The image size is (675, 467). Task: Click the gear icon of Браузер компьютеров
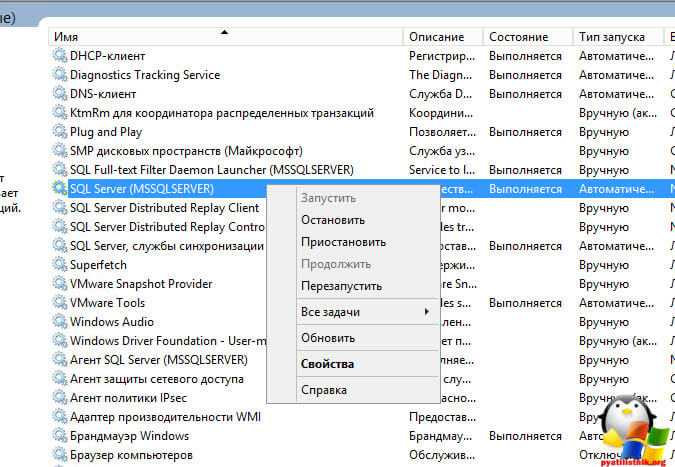(59, 455)
